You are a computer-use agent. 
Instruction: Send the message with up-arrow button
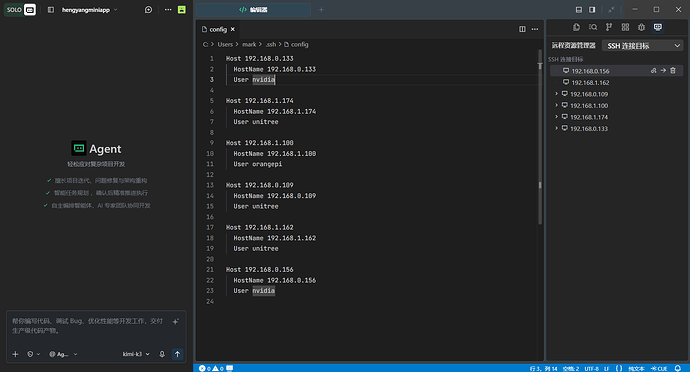coord(177,354)
